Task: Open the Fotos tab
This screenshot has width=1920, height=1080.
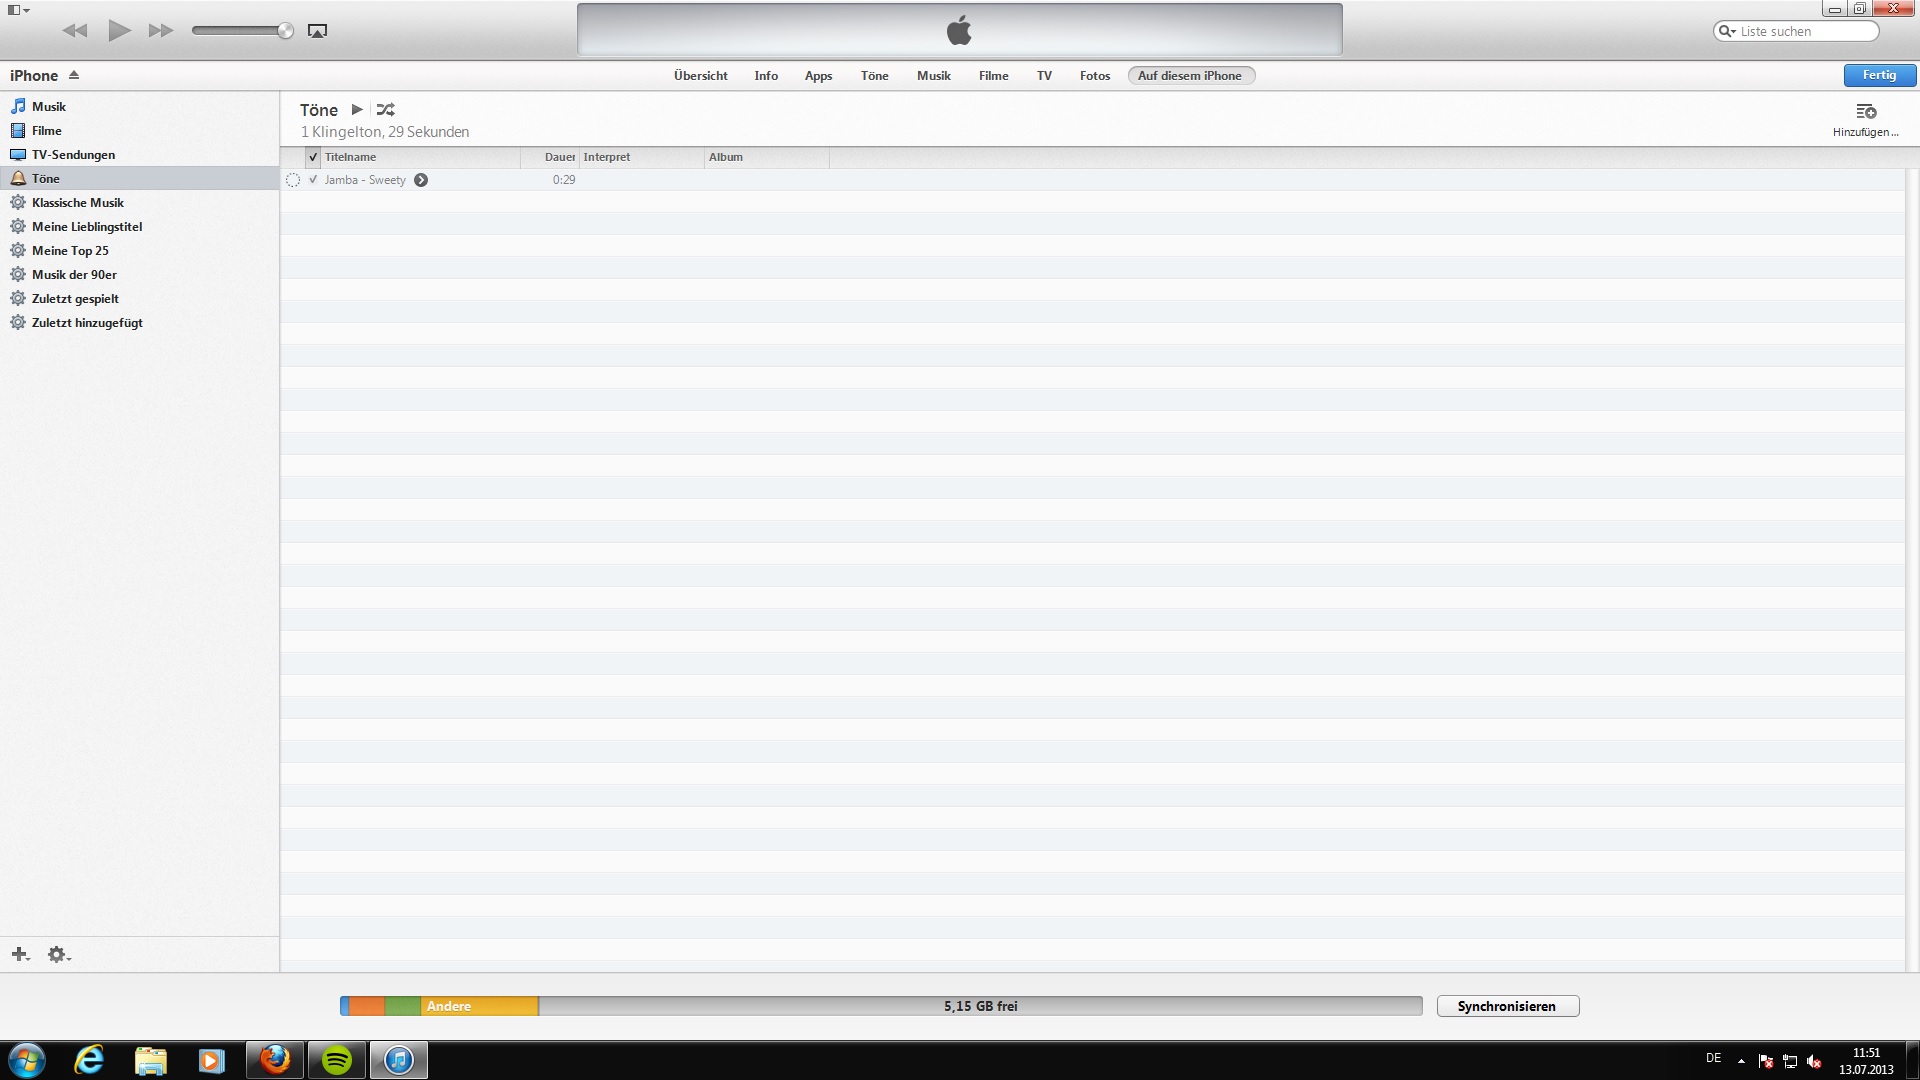Action: [x=1094, y=76]
